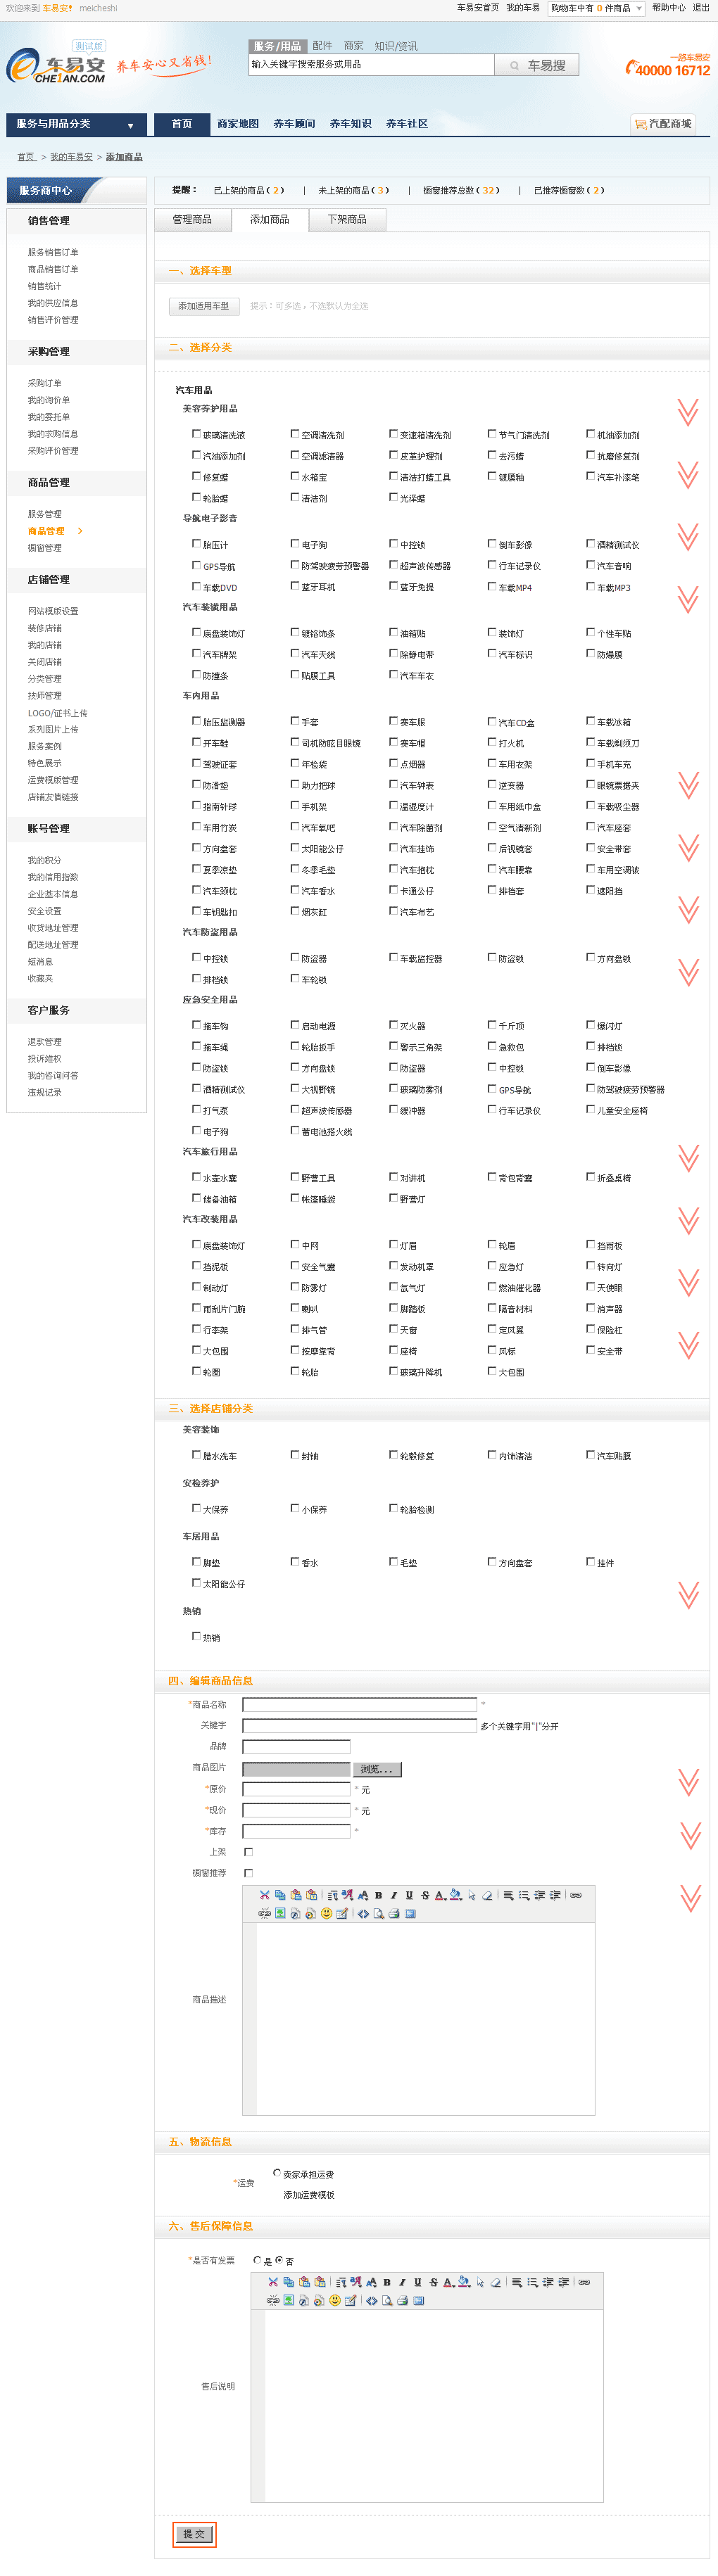Open 服务销售订单 in sidebar
Viewport: 718px width, 2576px height.
click(53, 252)
